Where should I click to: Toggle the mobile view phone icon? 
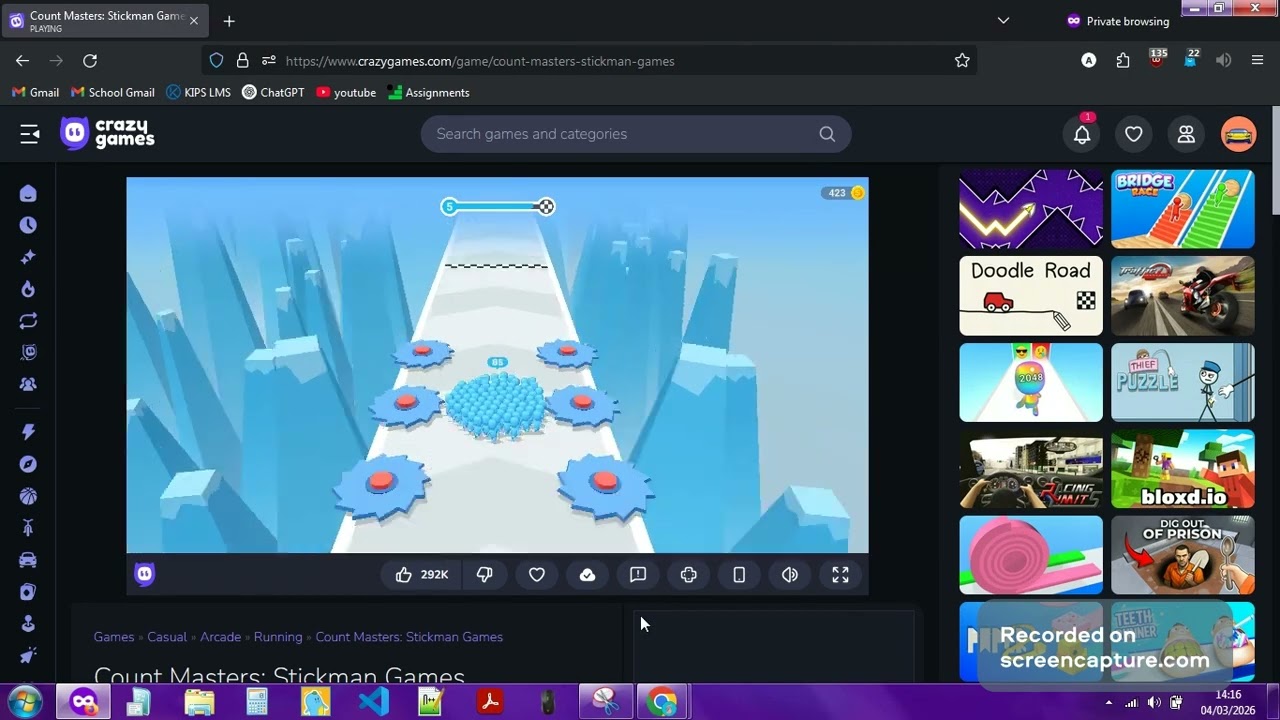click(x=739, y=575)
